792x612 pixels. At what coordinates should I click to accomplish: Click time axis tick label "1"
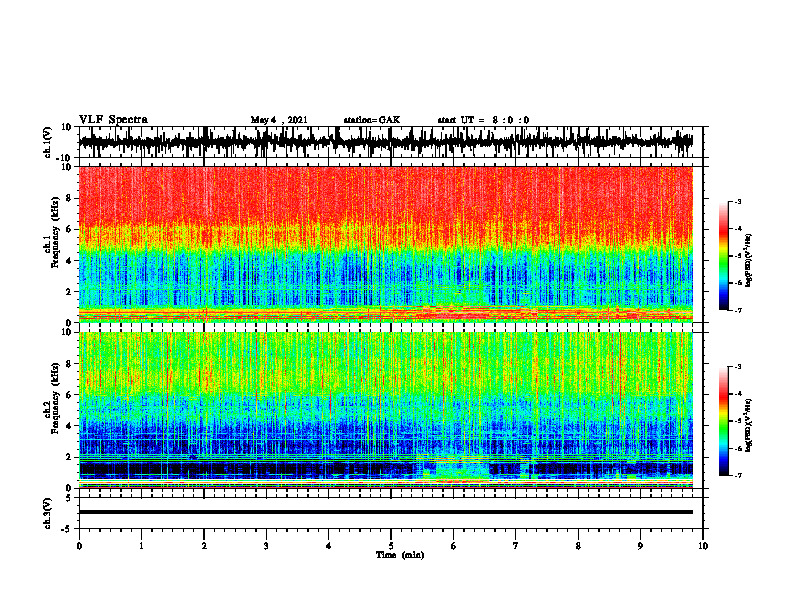pos(141,546)
